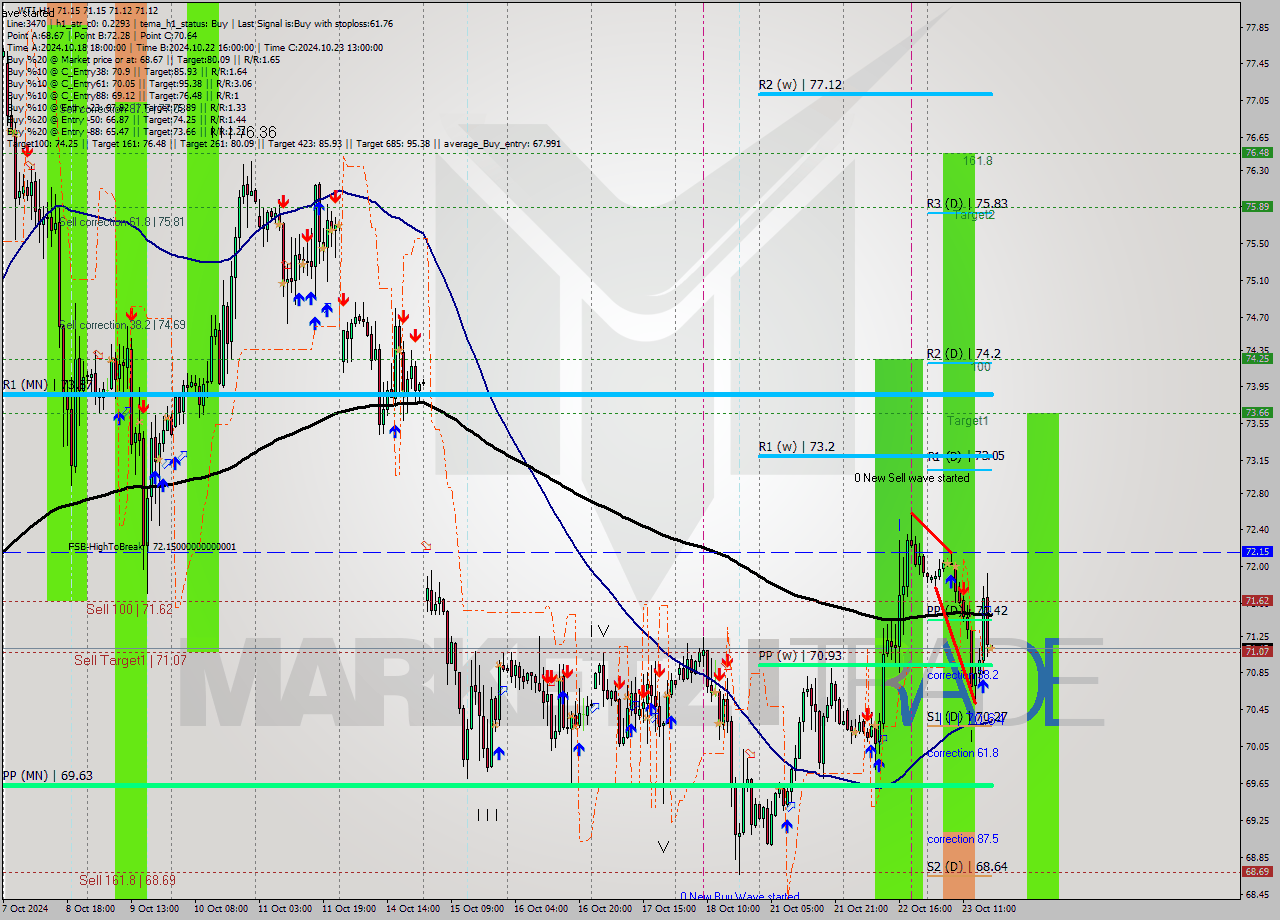The height and width of the screenshot is (920, 1280).
Task: Click the green 74.25 price tag on axis
Action: click(x=1257, y=358)
